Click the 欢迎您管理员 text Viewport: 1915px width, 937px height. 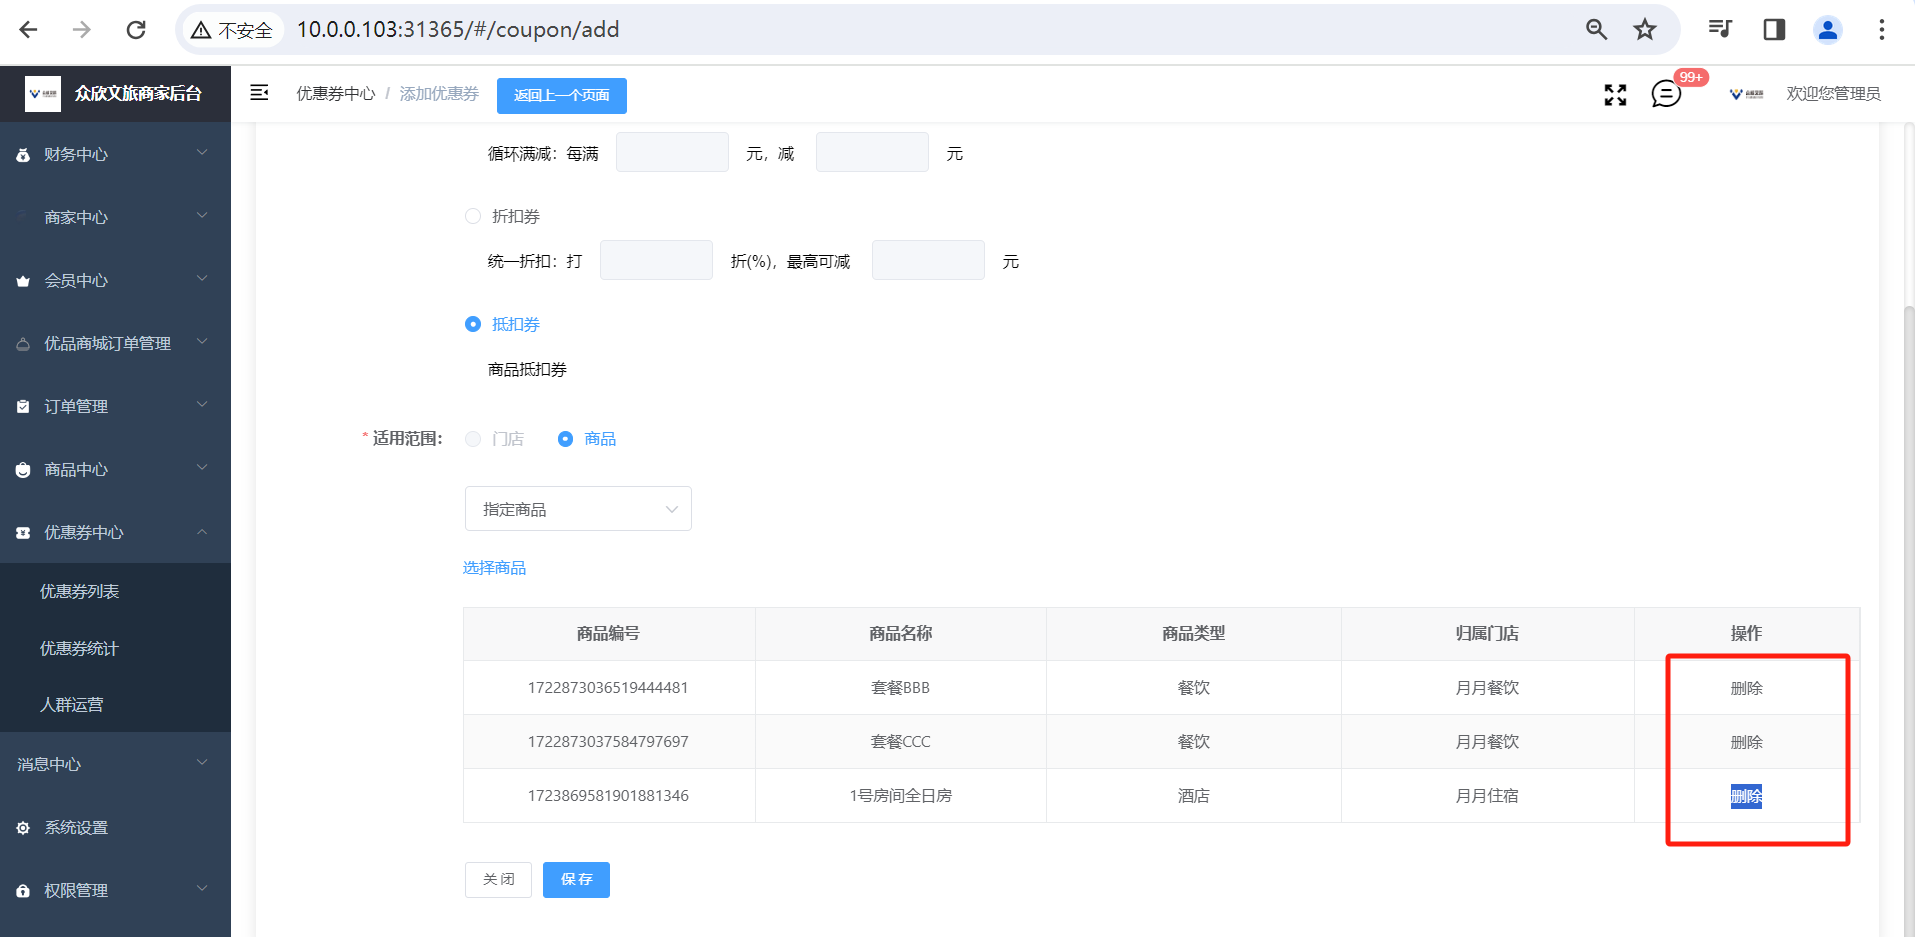[x=1833, y=94]
